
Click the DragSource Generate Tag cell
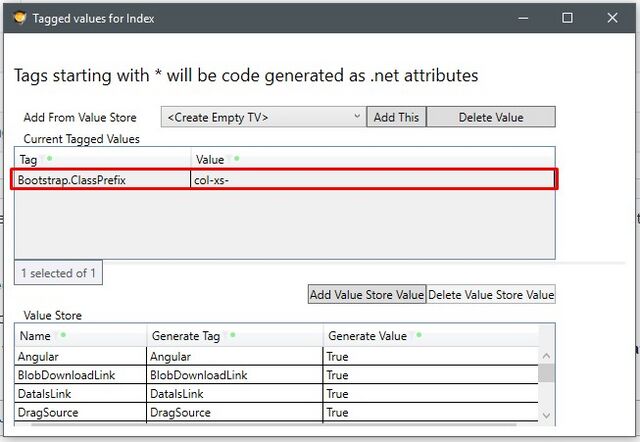(x=235, y=412)
